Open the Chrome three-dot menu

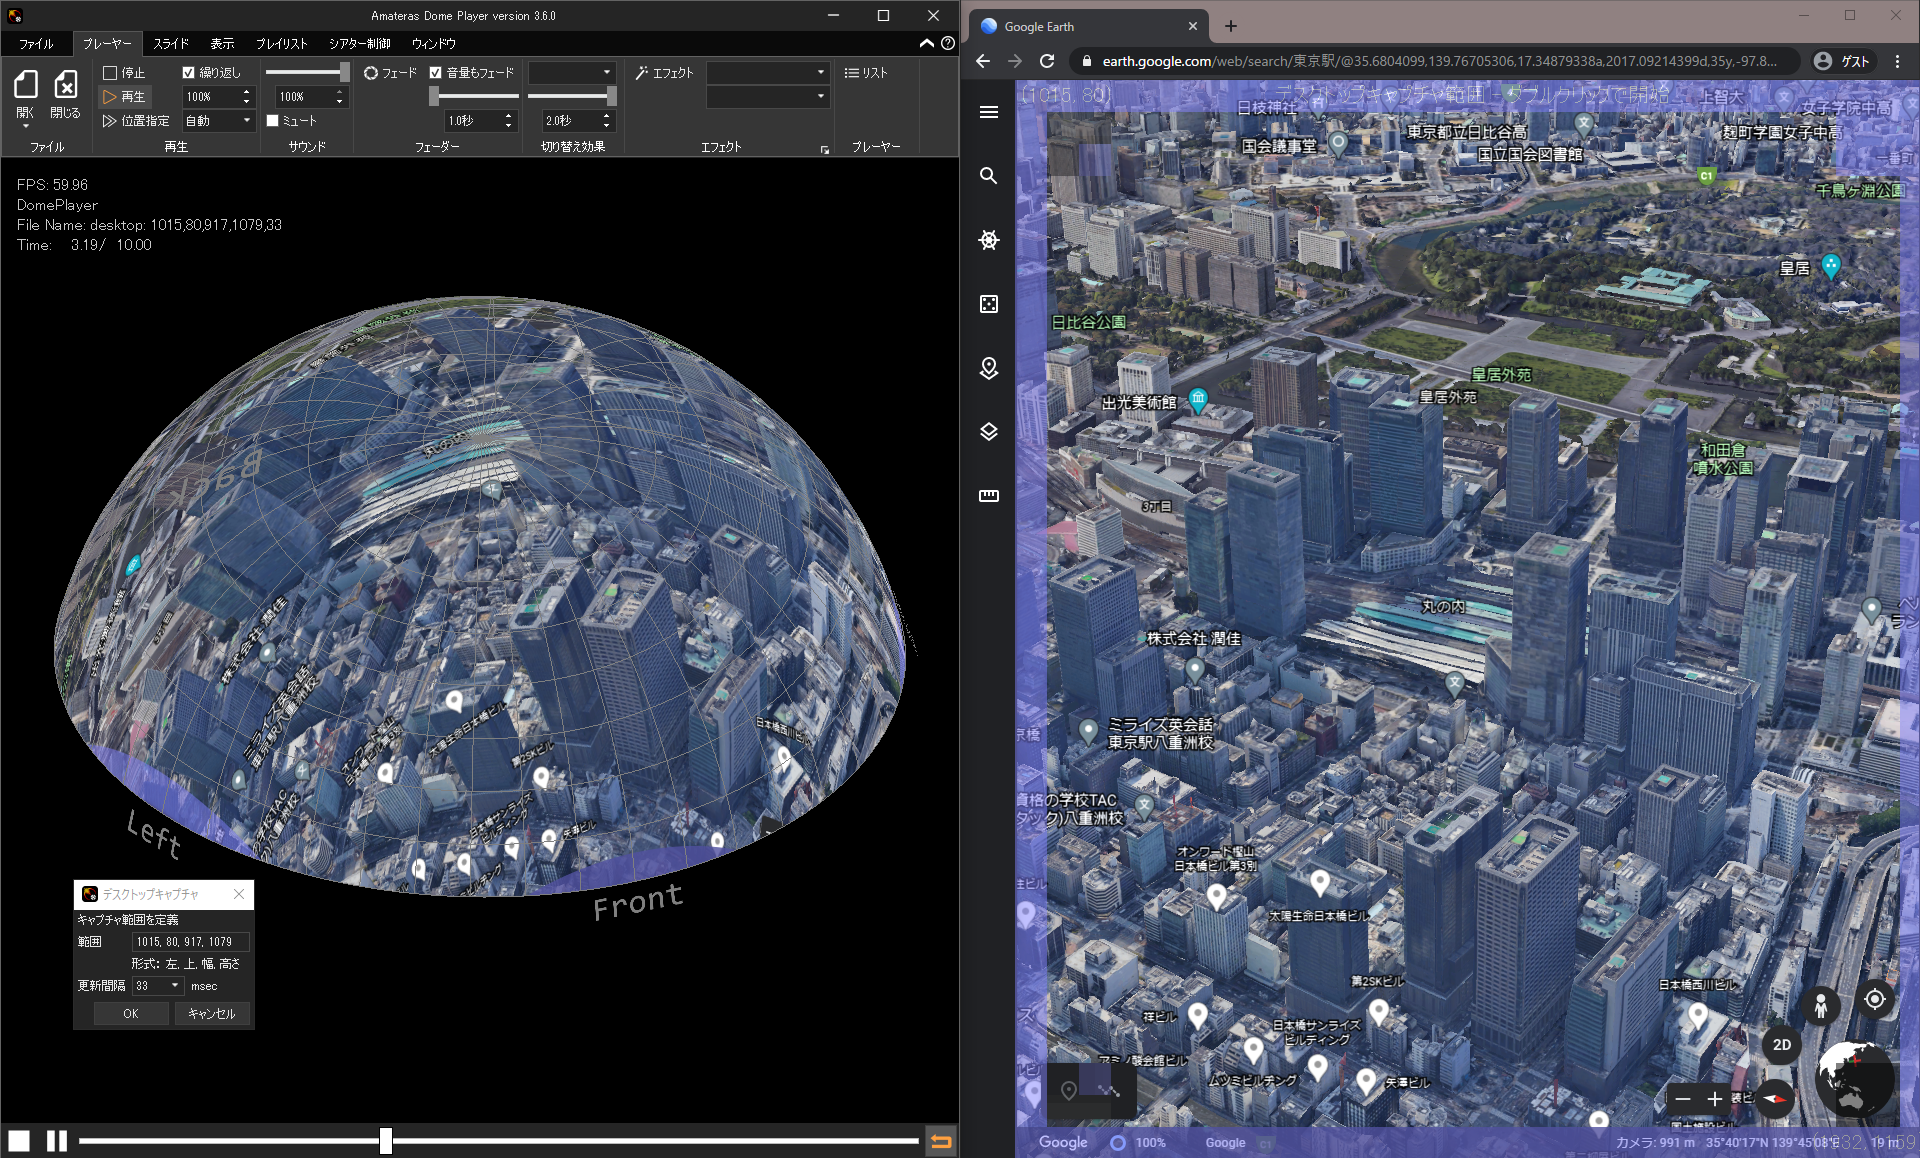(x=1897, y=61)
